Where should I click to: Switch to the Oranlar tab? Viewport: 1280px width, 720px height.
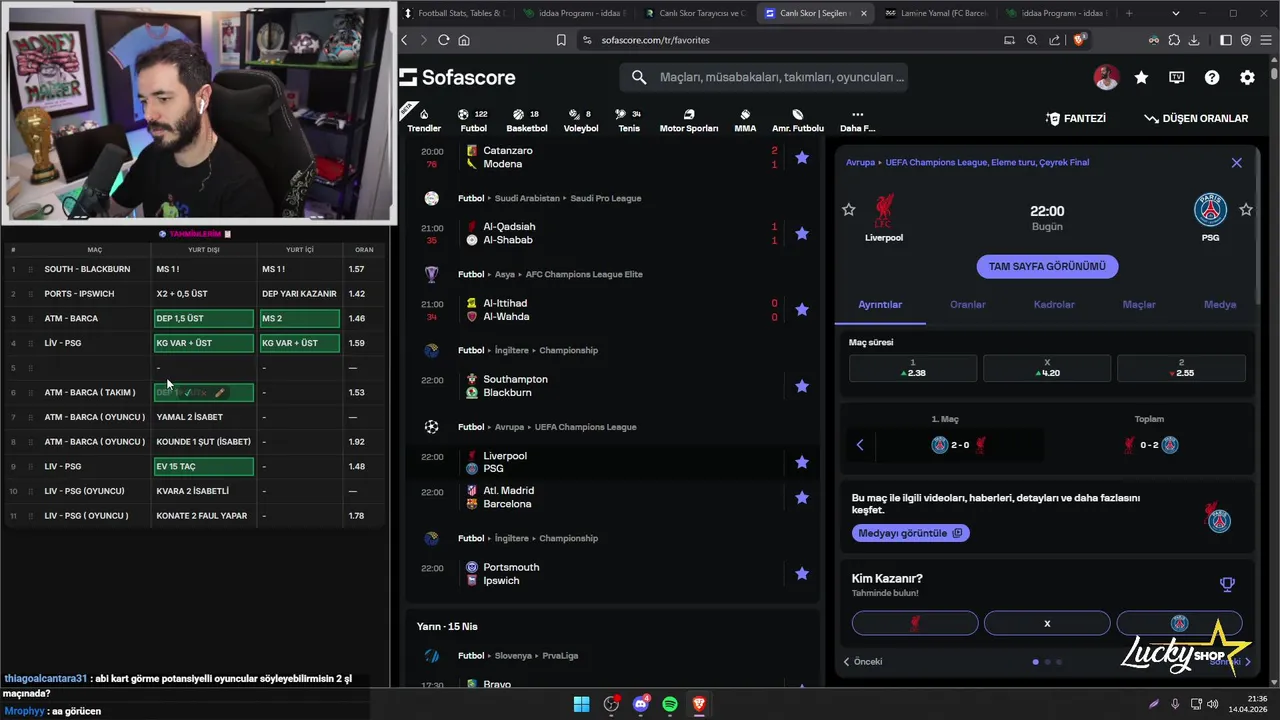[x=967, y=304]
